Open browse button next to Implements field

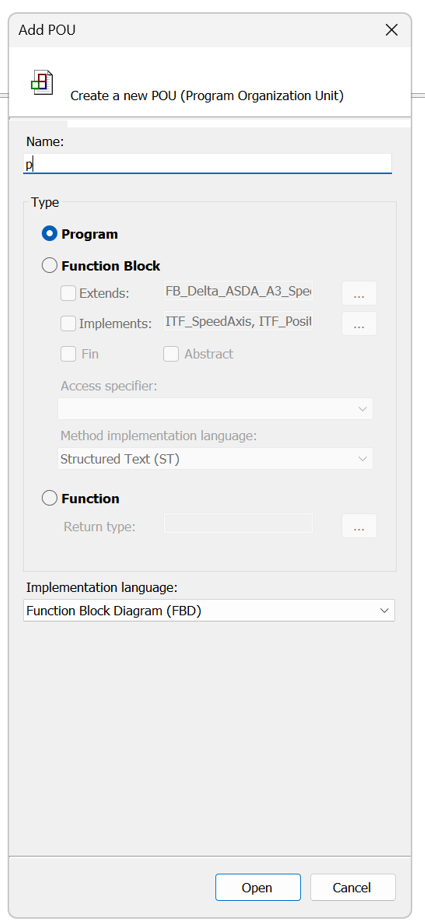359,324
